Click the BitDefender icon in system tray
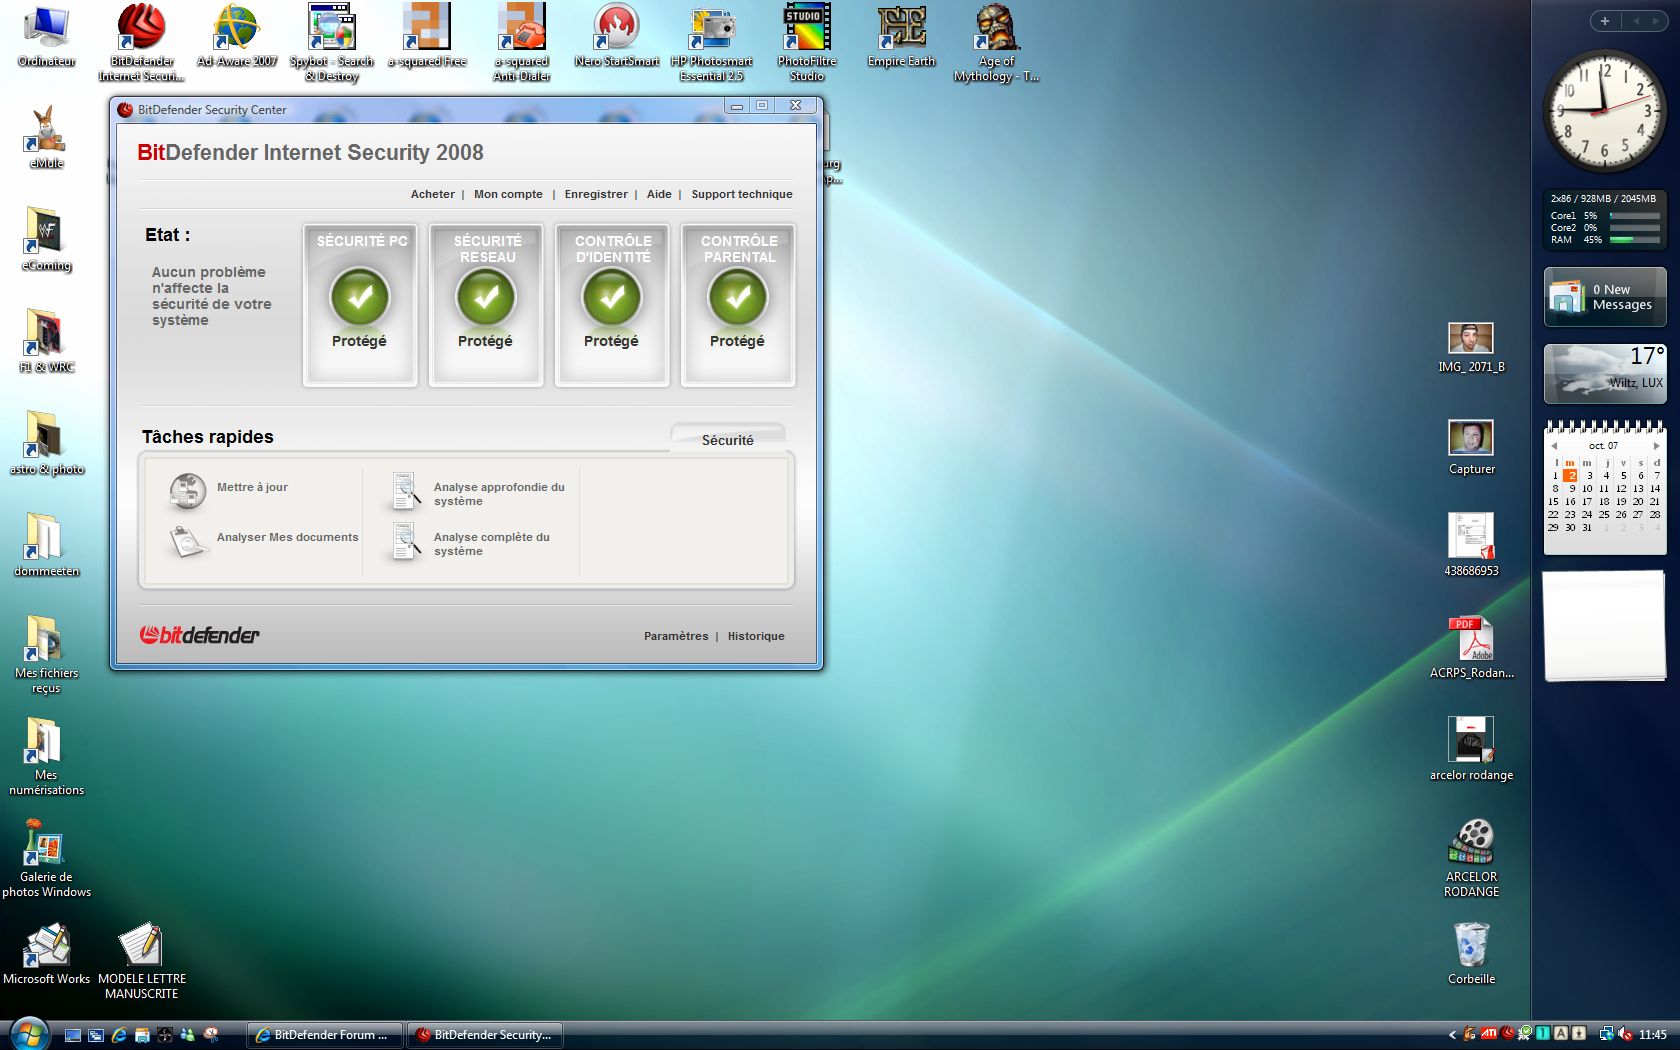The height and width of the screenshot is (1050, 1680). click(1507, 1034)
